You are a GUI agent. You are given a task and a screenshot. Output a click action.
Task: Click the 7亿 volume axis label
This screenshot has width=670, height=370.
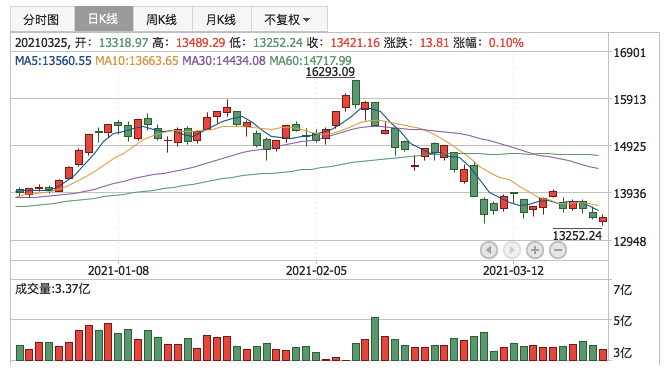click(622, 291)
